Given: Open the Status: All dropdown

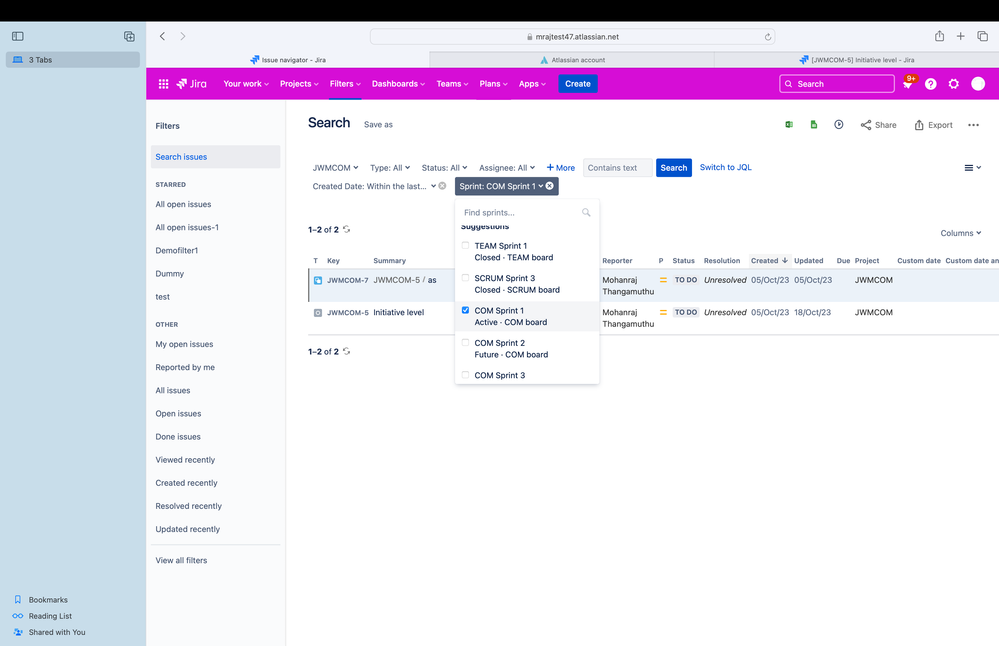Looking at the screenshot, I should pyautogui.click(x=444, y=168).
